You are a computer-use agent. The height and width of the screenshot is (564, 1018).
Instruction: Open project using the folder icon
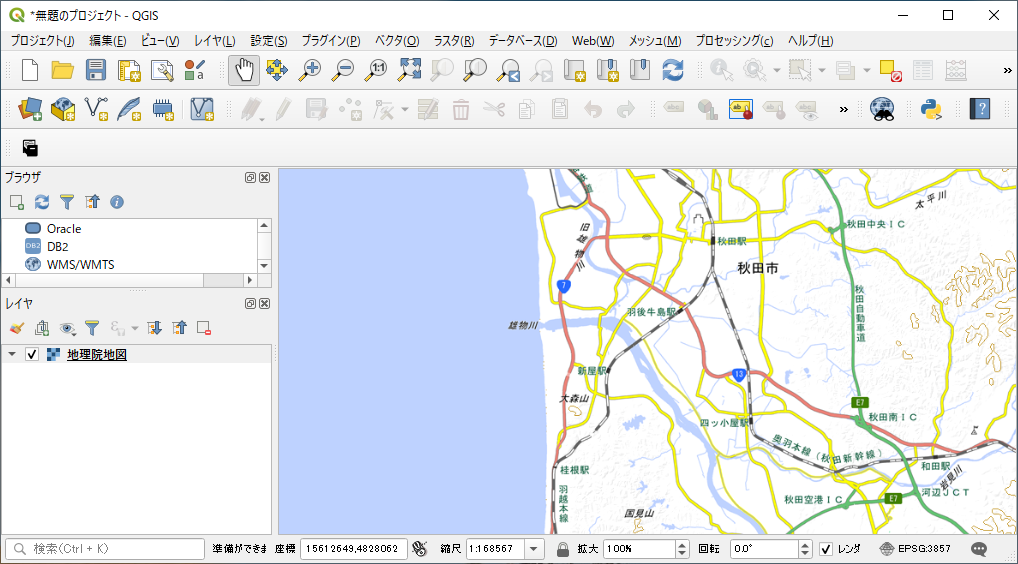(x=62, y=70)
